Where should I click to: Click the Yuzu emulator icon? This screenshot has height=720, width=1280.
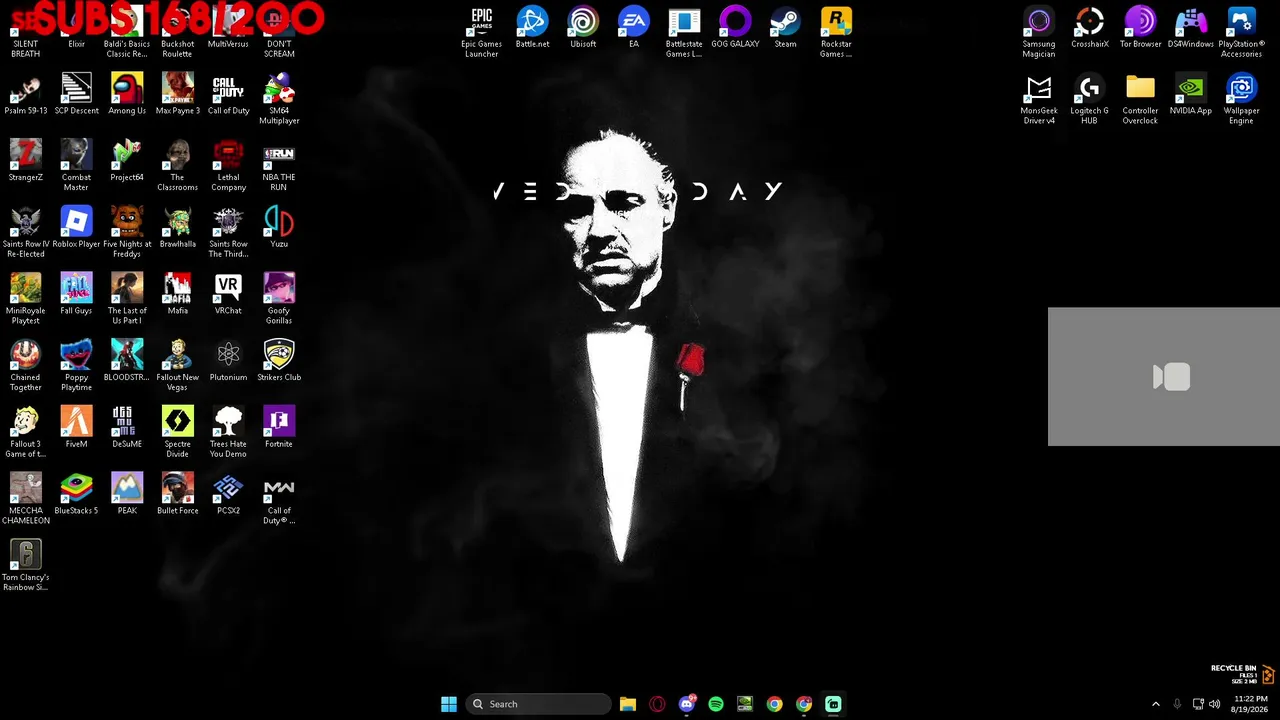[x=279, y=228]
